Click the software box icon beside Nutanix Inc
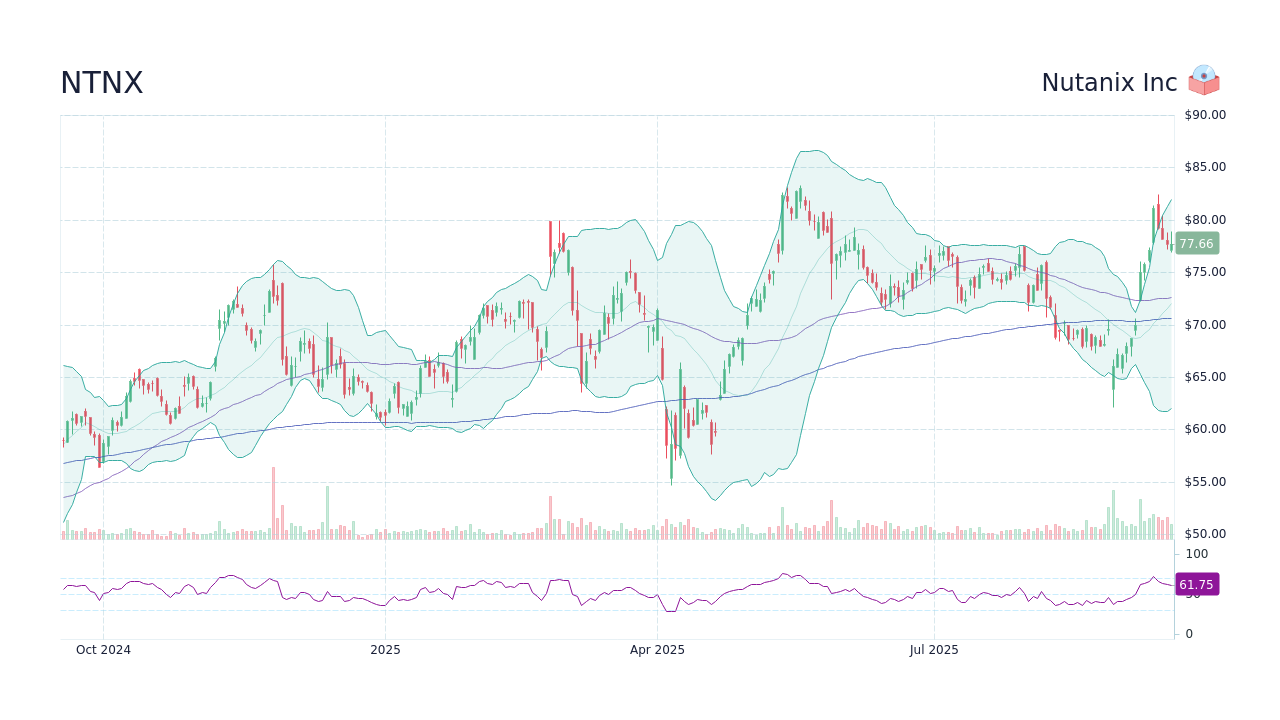This screenshot has width=1280, height=720. pos(1204,81)
